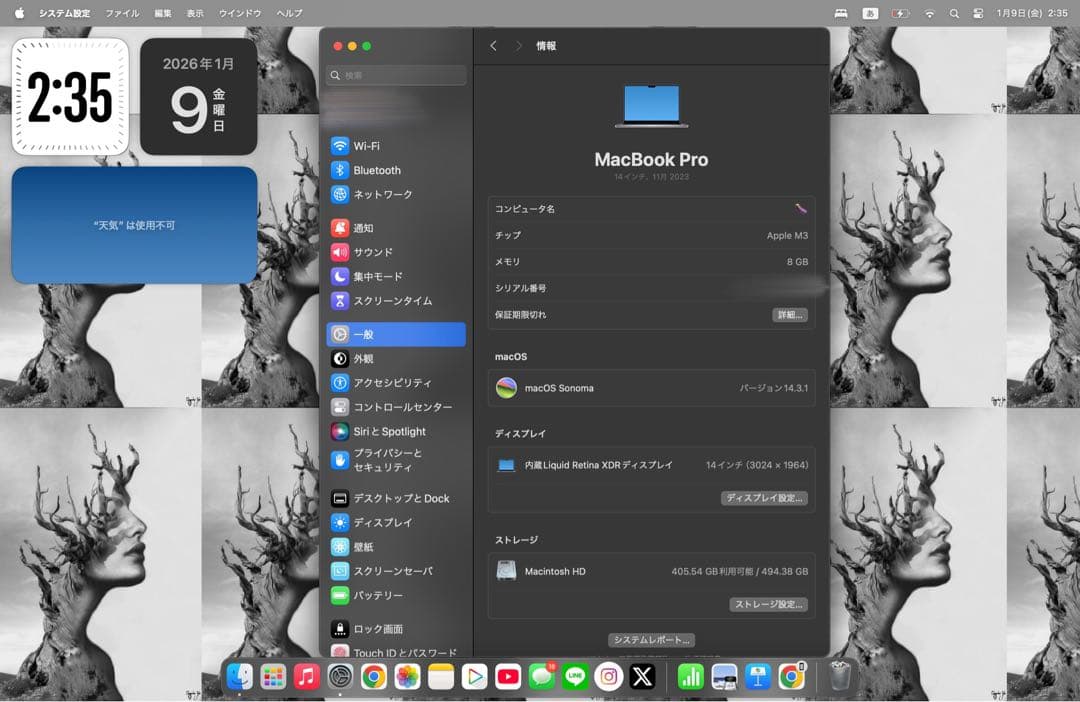Open システムレポート… at the bottom
This screenshot has height=702, width=1080.
pos(651,640)
